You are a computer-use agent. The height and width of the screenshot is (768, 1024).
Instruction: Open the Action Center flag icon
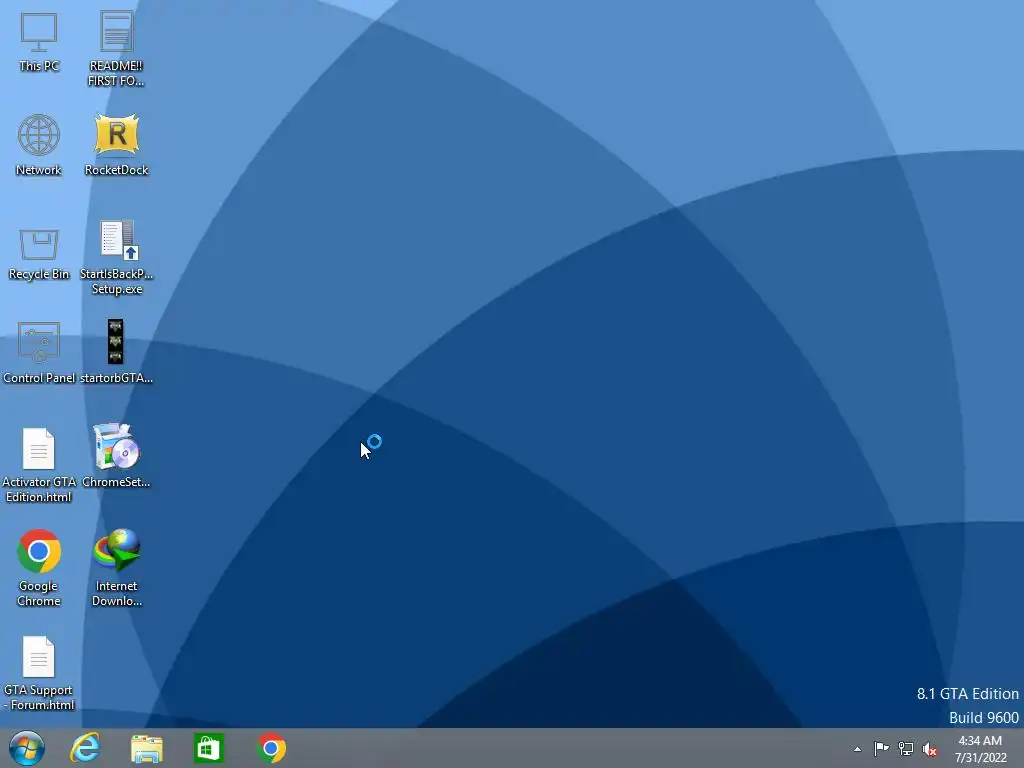click(x=881, y=748)
